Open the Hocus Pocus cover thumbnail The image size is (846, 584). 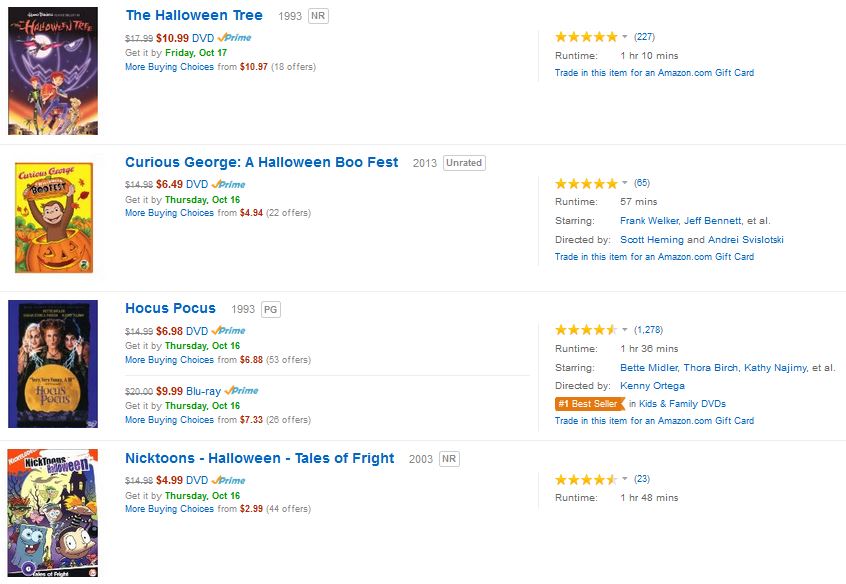tap(53, 364)
